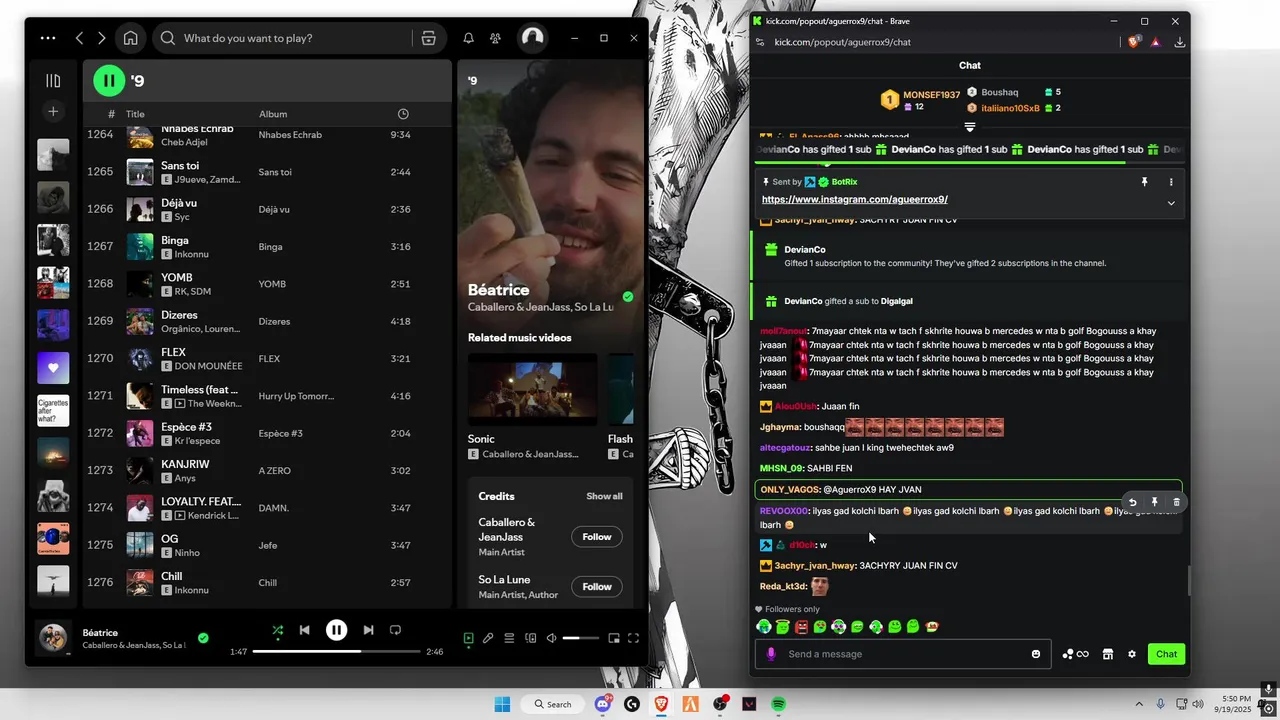Toggle saved checkmark in Now Playing panel

click(x=628, y=297)
